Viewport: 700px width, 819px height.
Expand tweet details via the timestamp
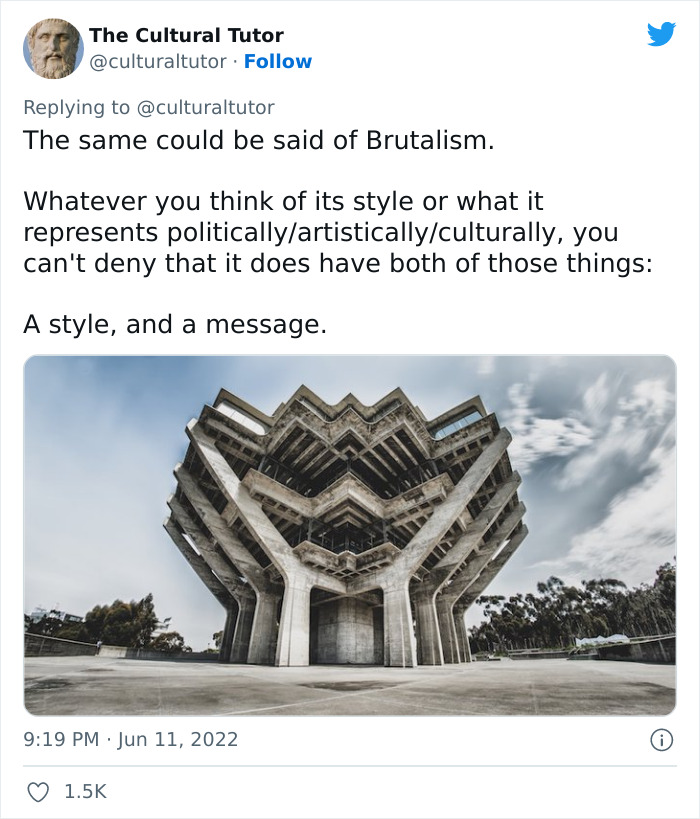point(130,737)
